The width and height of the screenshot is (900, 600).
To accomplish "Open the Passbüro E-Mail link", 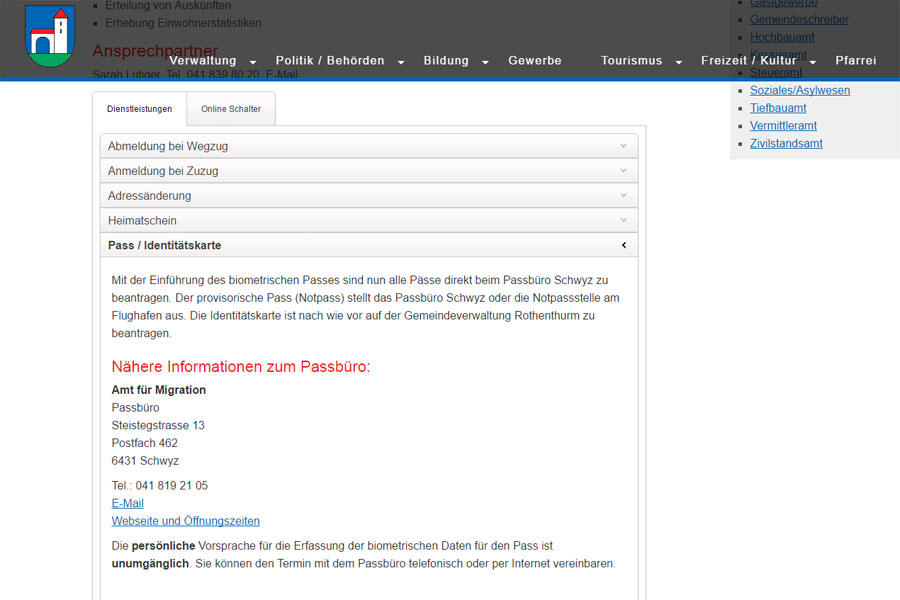I will [x=127, y=504].
